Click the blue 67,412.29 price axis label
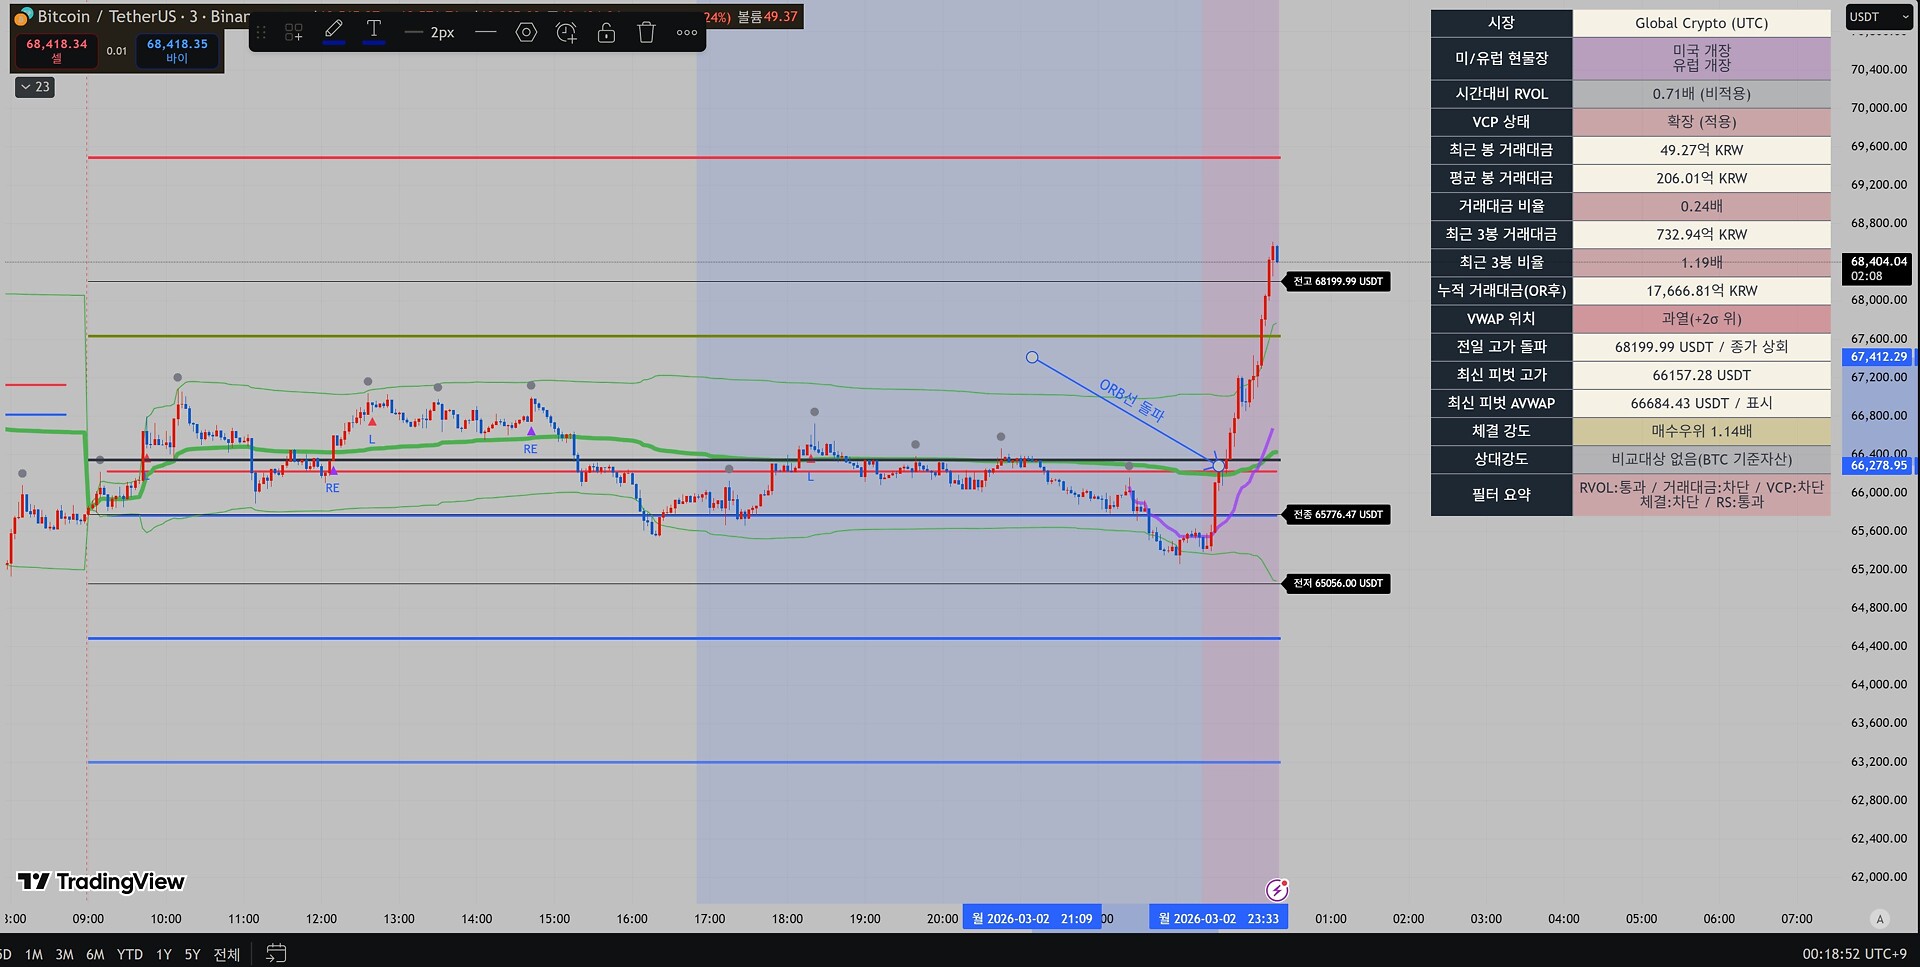 click(x=1878, y=357)
